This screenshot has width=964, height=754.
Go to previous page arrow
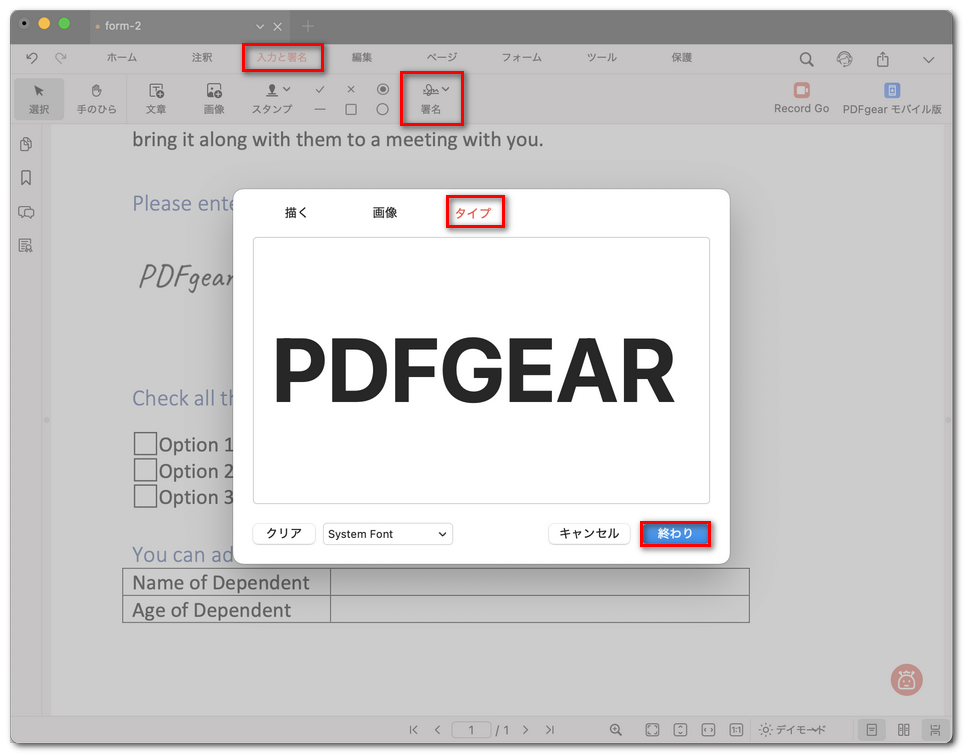(438, 729)
